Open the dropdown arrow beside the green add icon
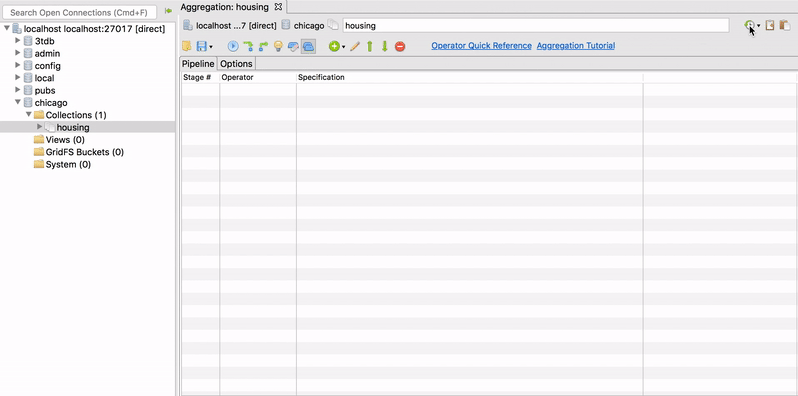The width and height of the screenshot is (798, 396). [759, 25]
